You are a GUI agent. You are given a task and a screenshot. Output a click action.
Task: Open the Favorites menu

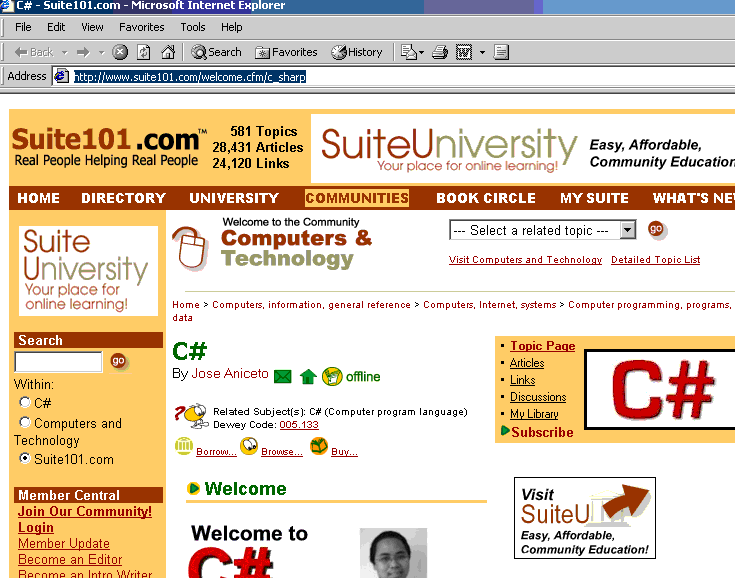point(141,27)
